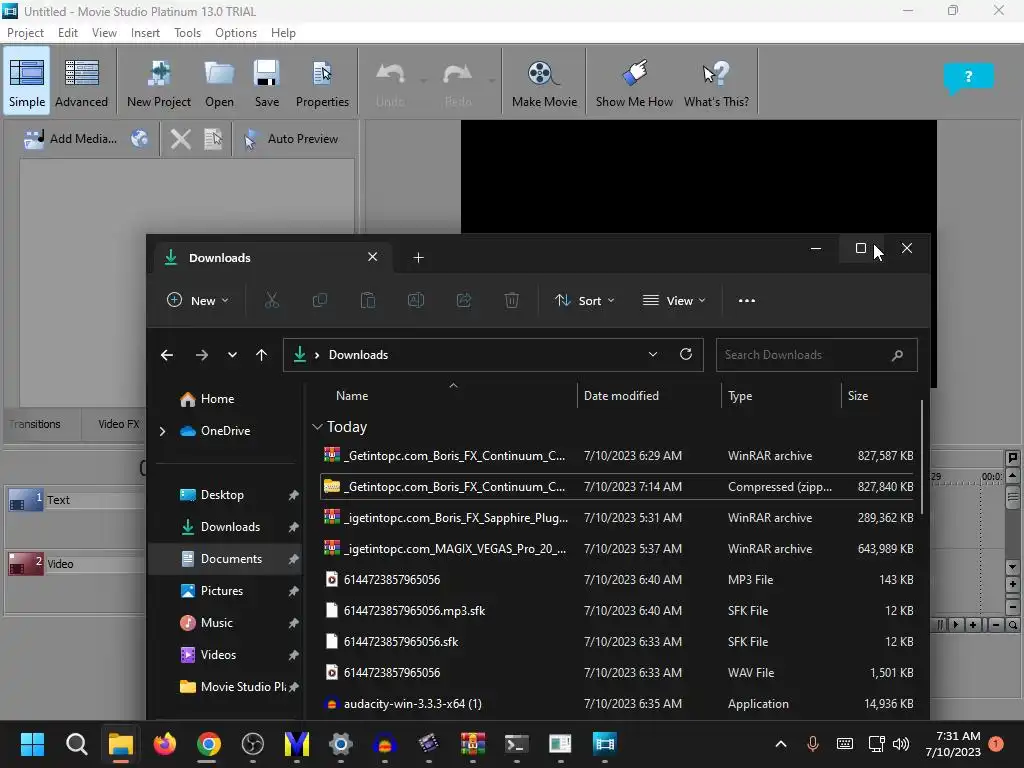Click the Save floppy disk icon
Screen dimensions: 1024x768
[266, 82]
